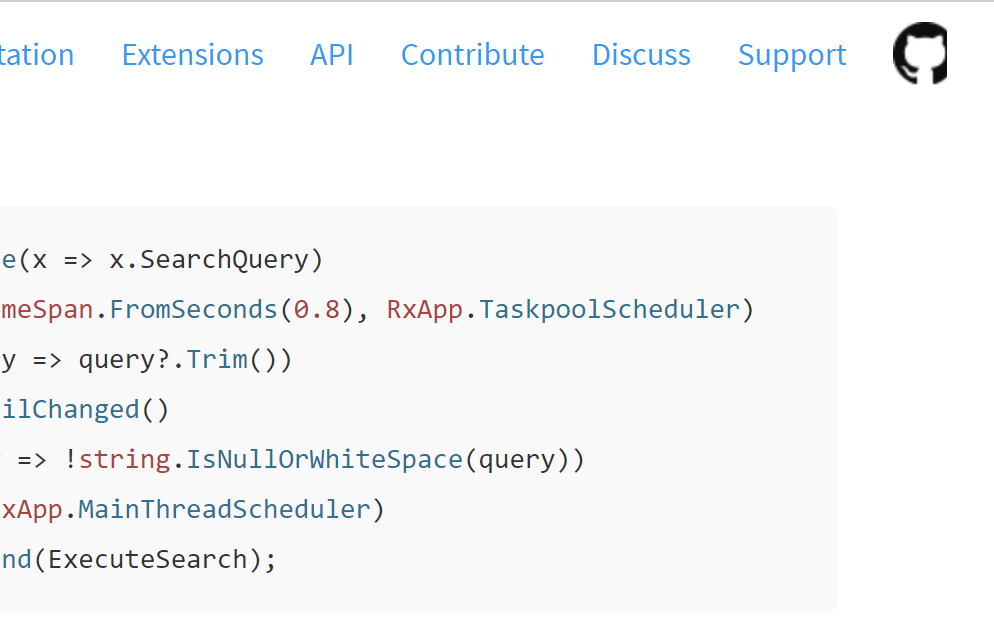Open the Support nav link
This screenshot has width=994, height=636.
pyautogui.click(x=792, y=56)
